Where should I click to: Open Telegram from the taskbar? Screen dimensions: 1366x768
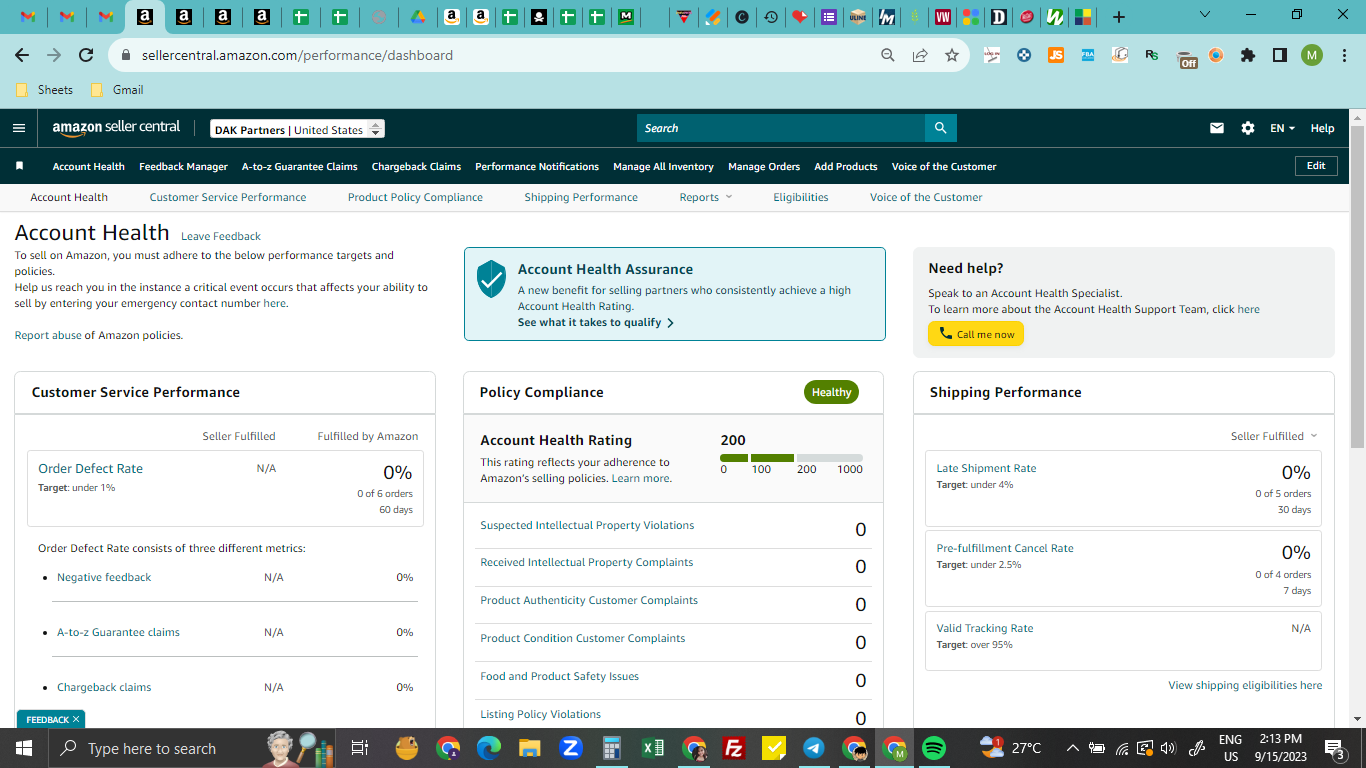[814, 748]
